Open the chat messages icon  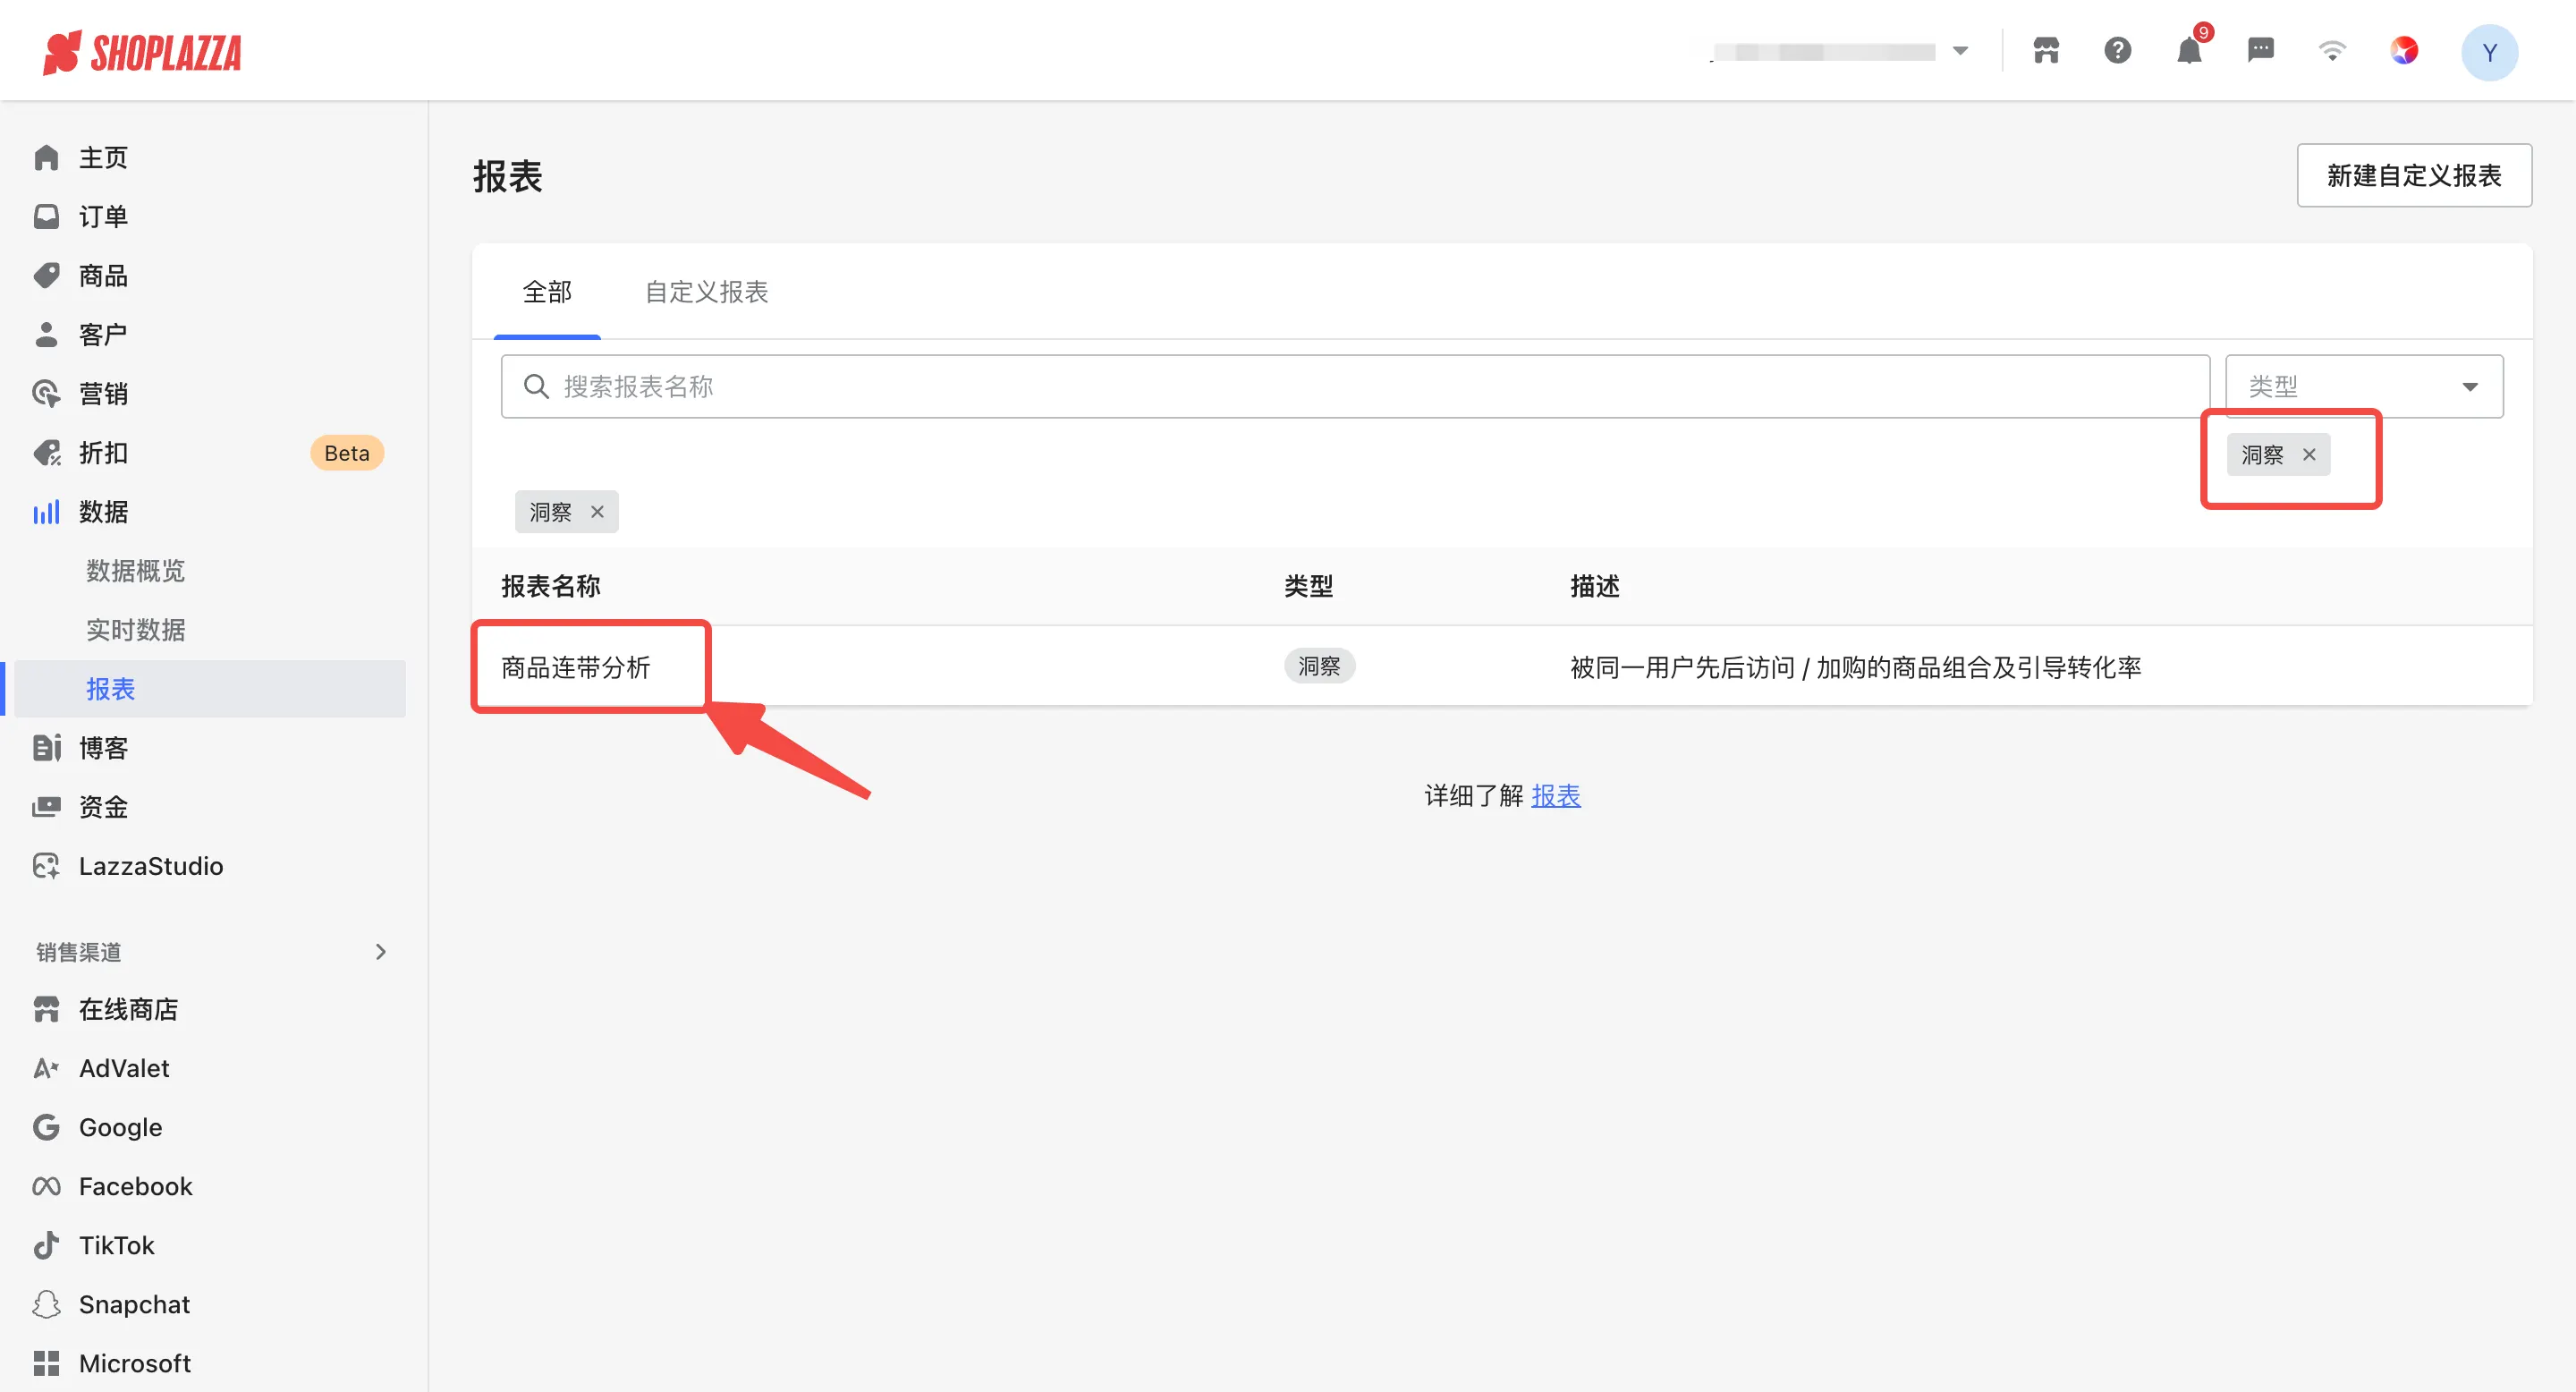(x=2260, y=51)
